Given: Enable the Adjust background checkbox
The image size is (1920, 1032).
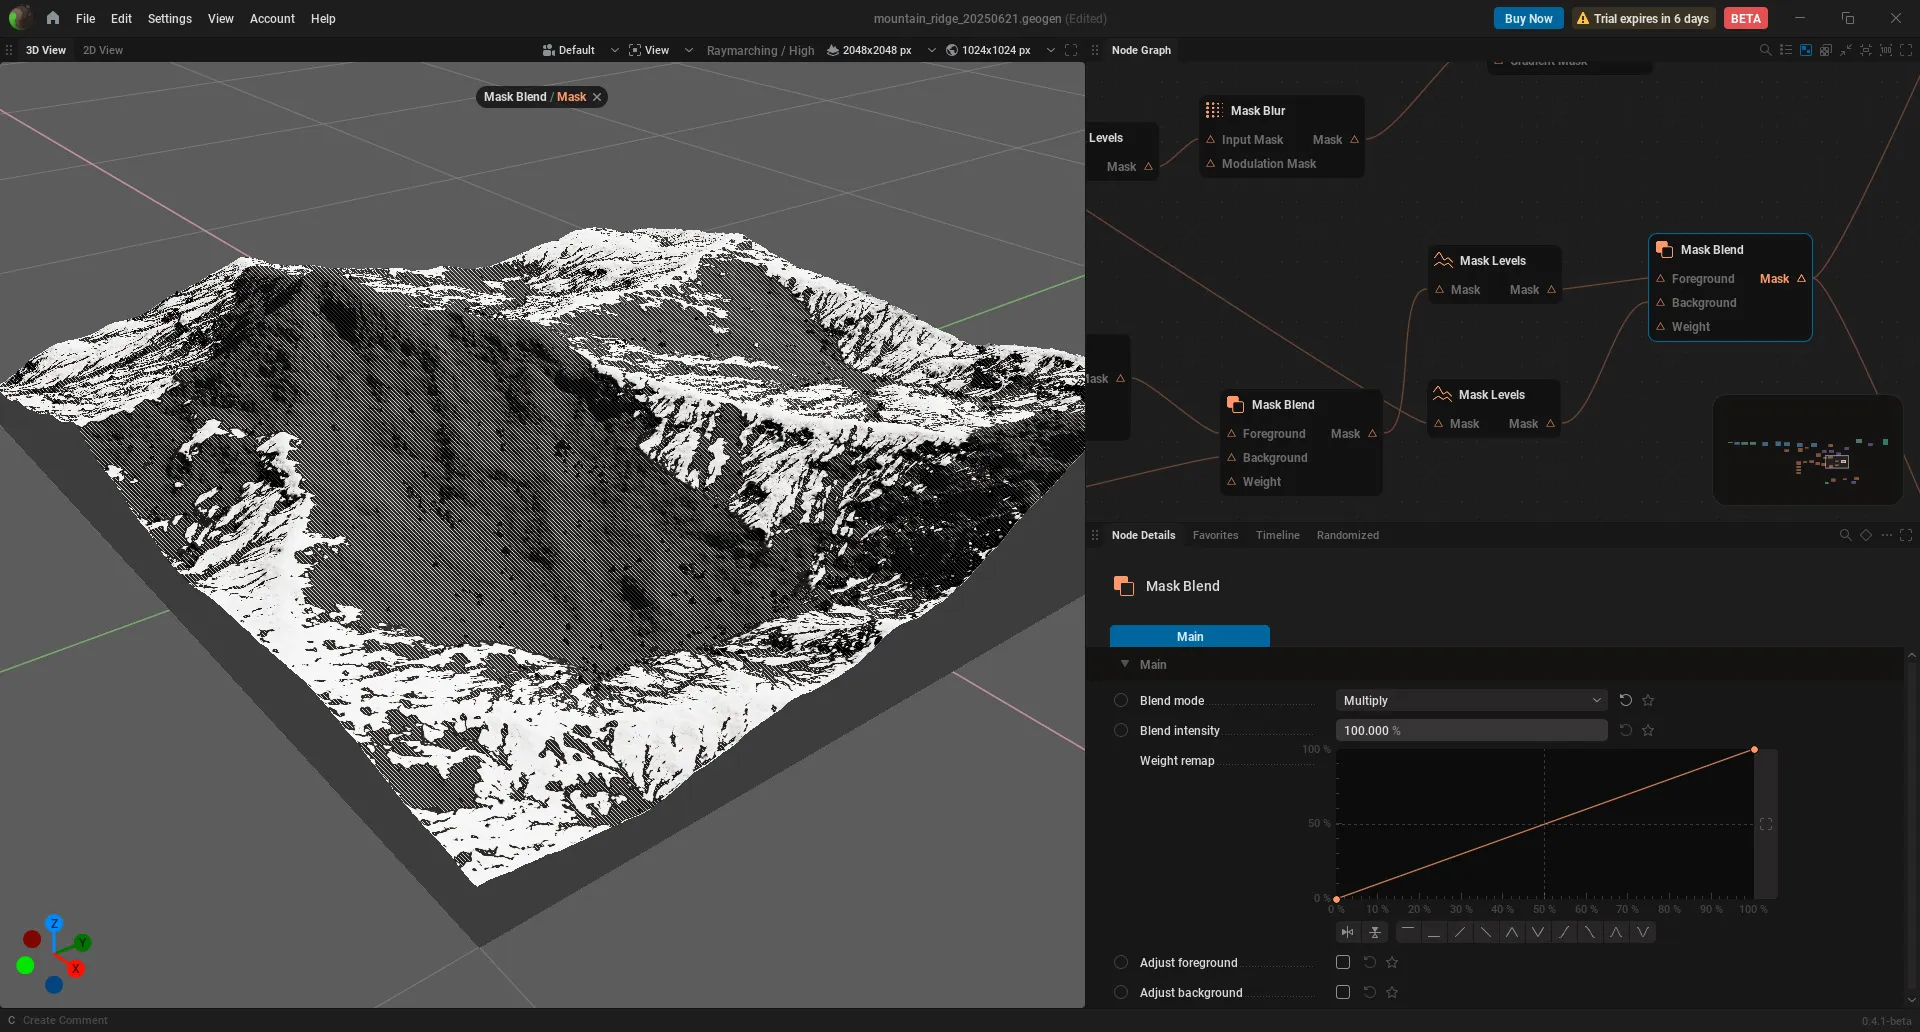Looking at the screenshot, I should 1343,992.
